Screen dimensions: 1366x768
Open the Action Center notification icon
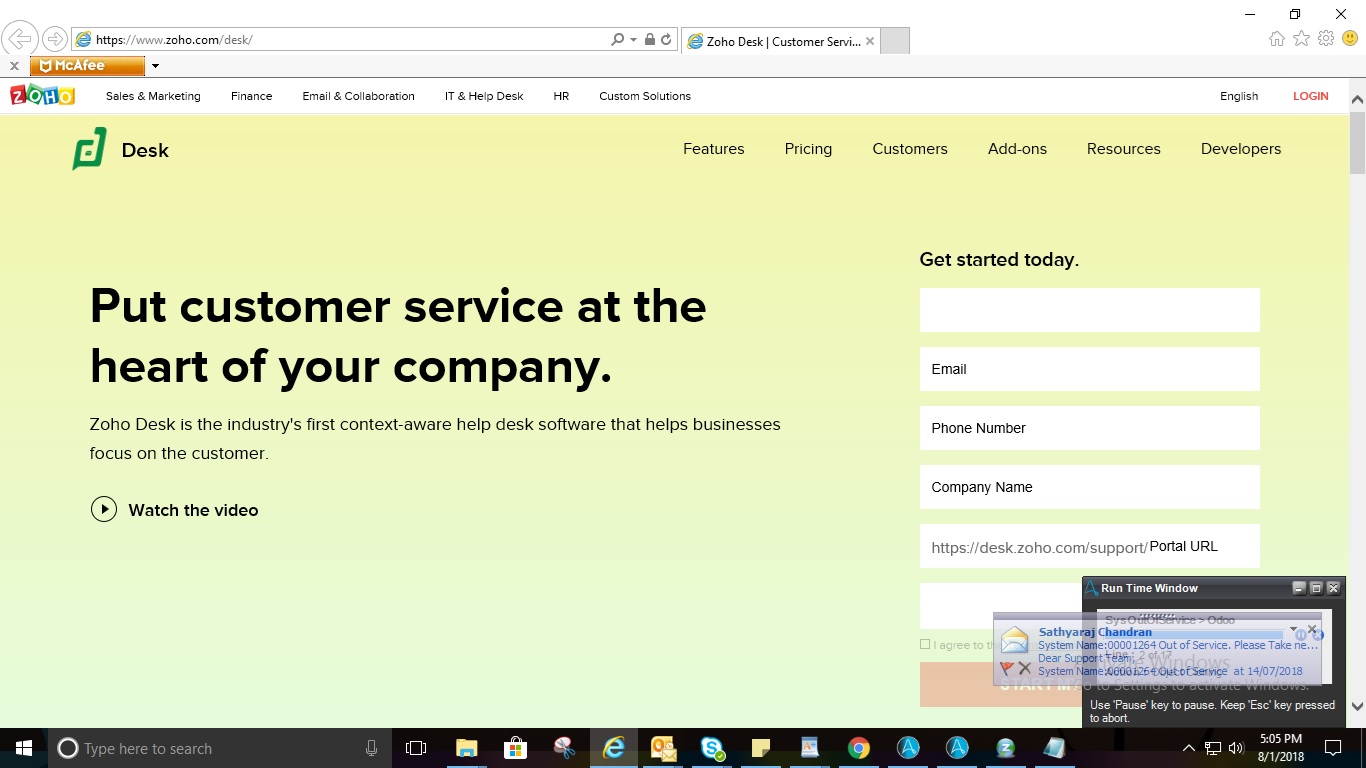(x=1332, y=748)
